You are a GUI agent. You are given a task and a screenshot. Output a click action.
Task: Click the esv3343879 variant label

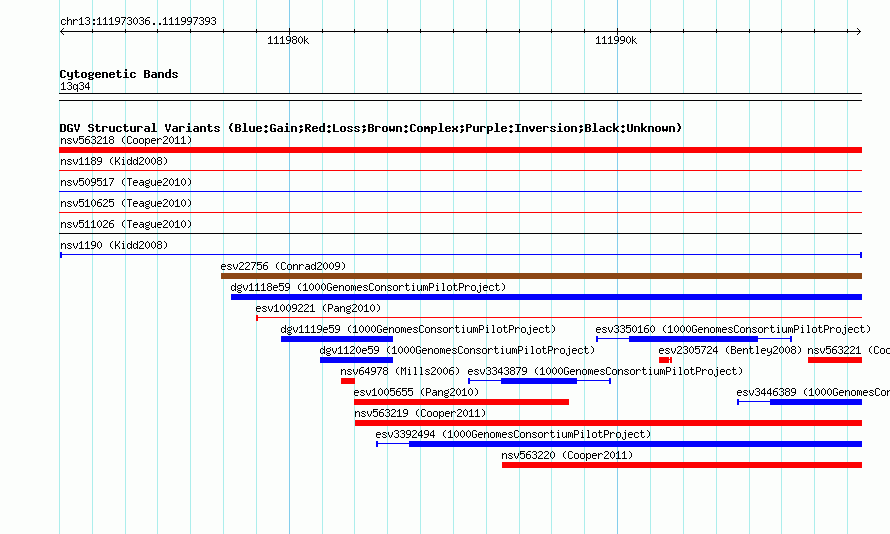click(605, 371)
